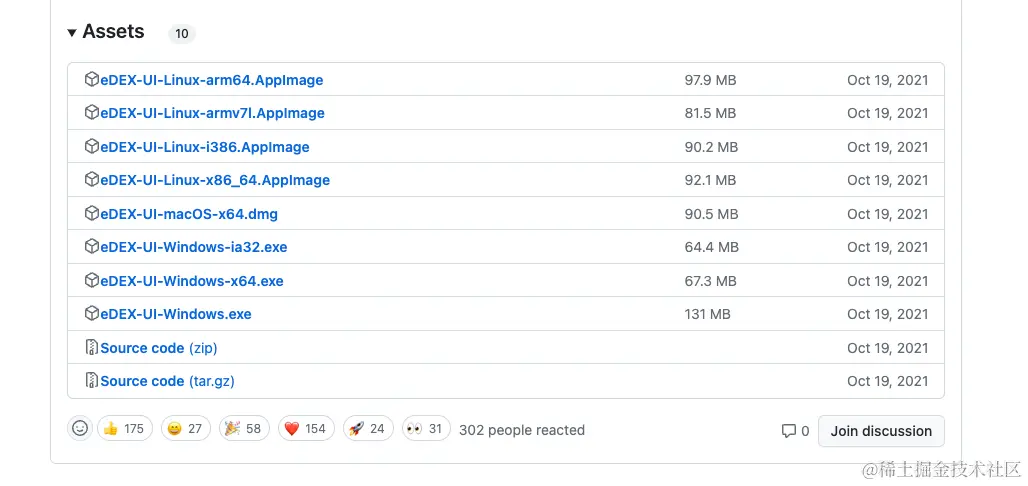The width and height of the screenshot is (1028, 486).
Task: Download eDEX-UI-Linux-armv7l.AppImage
Action: (212, 113)
